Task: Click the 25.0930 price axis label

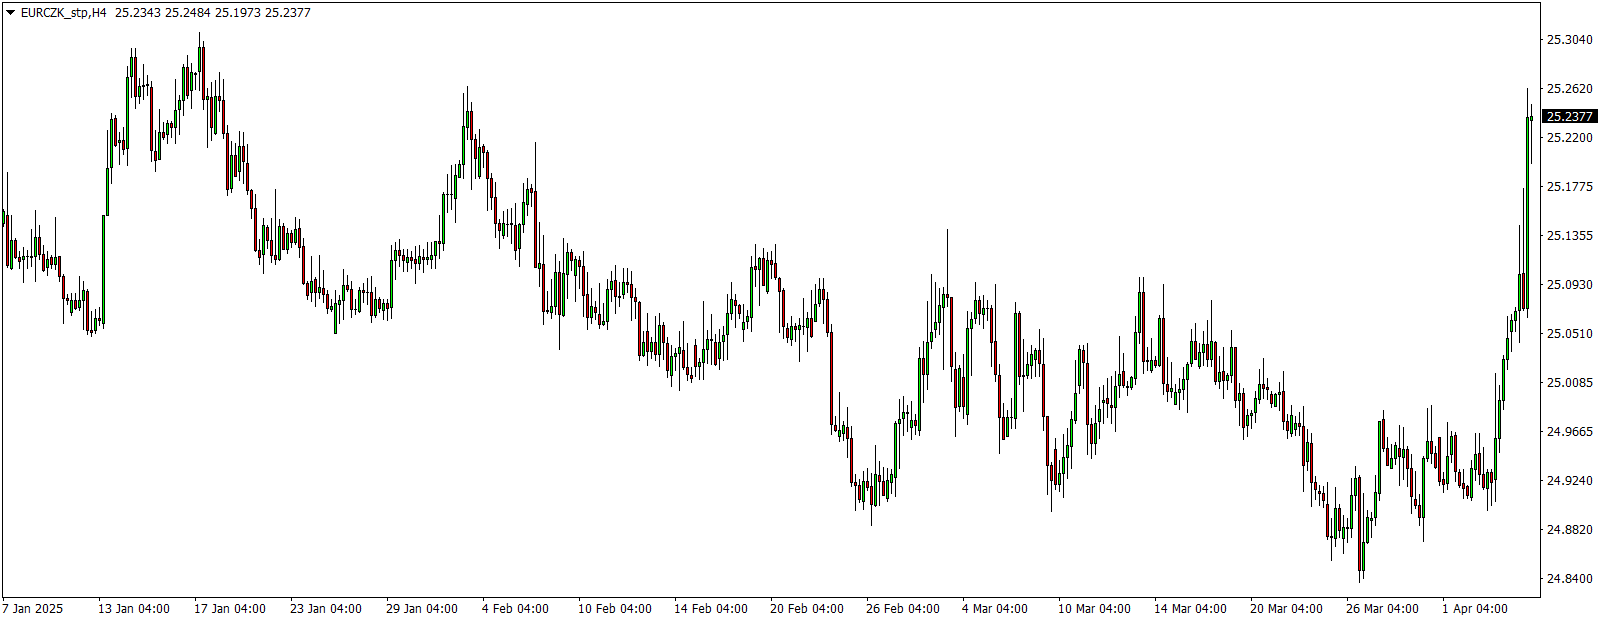Action: (x=1569, y=285)
